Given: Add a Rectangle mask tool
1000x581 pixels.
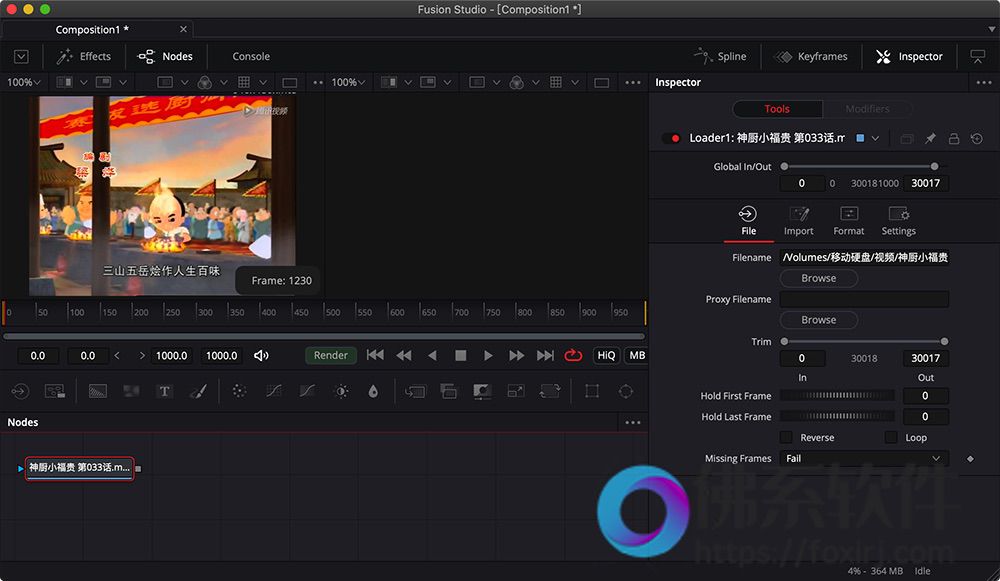Looking at the screenshot, I should point(592,391).
